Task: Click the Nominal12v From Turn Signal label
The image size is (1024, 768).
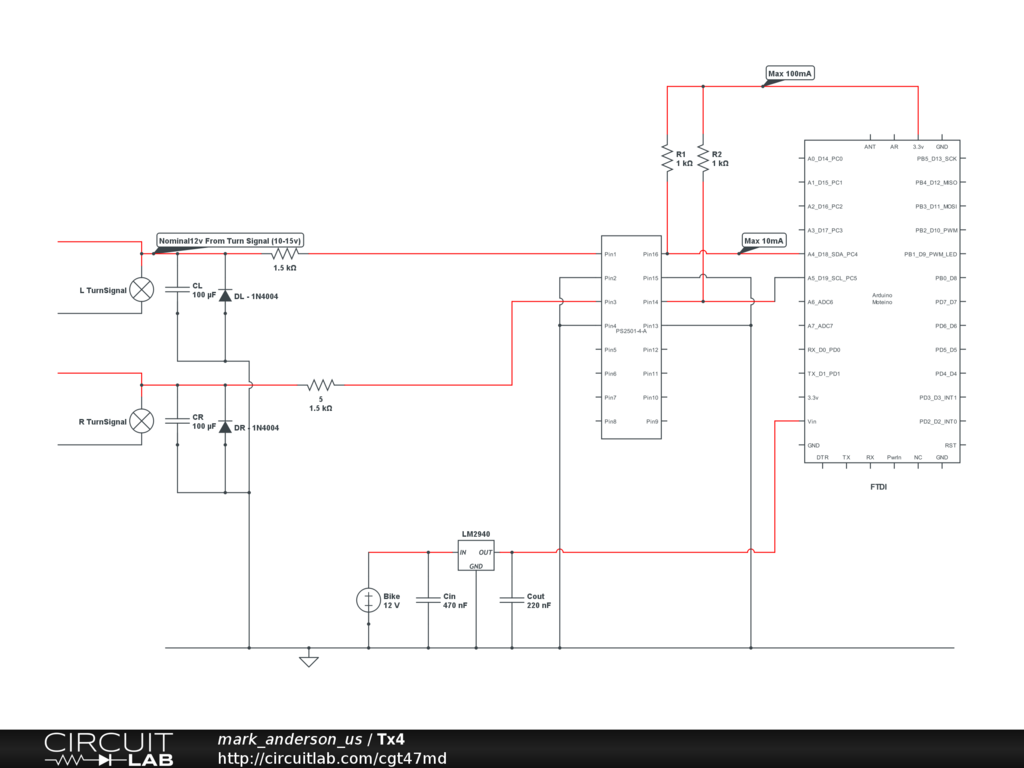Action: point(230,241)
